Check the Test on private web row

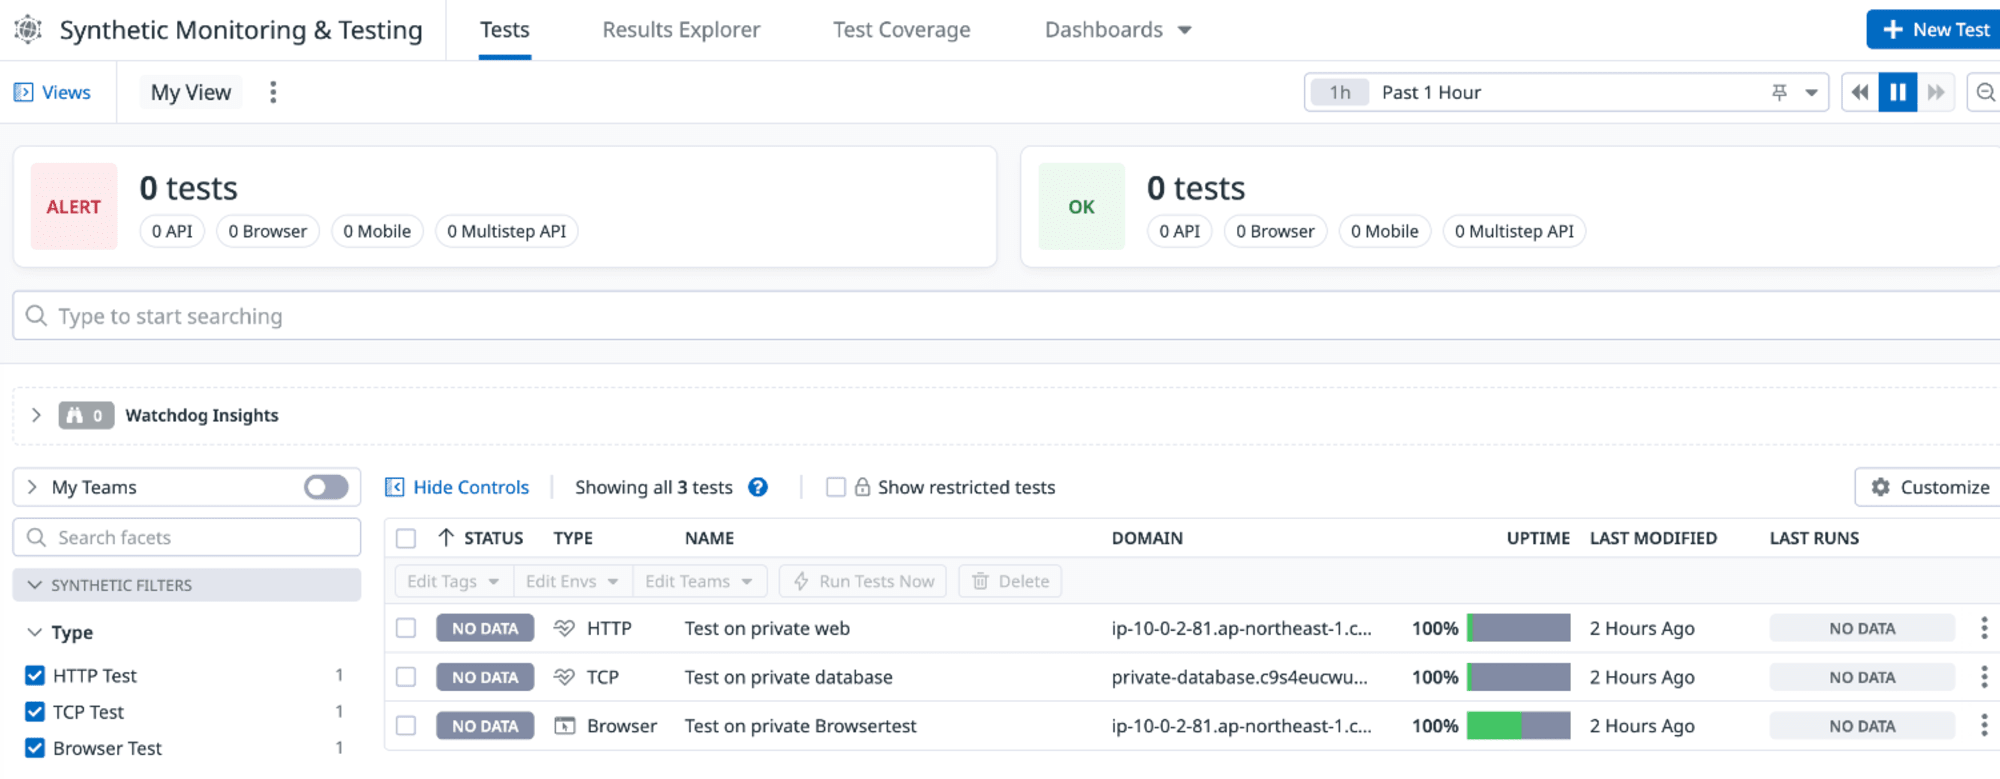(406, 628)
